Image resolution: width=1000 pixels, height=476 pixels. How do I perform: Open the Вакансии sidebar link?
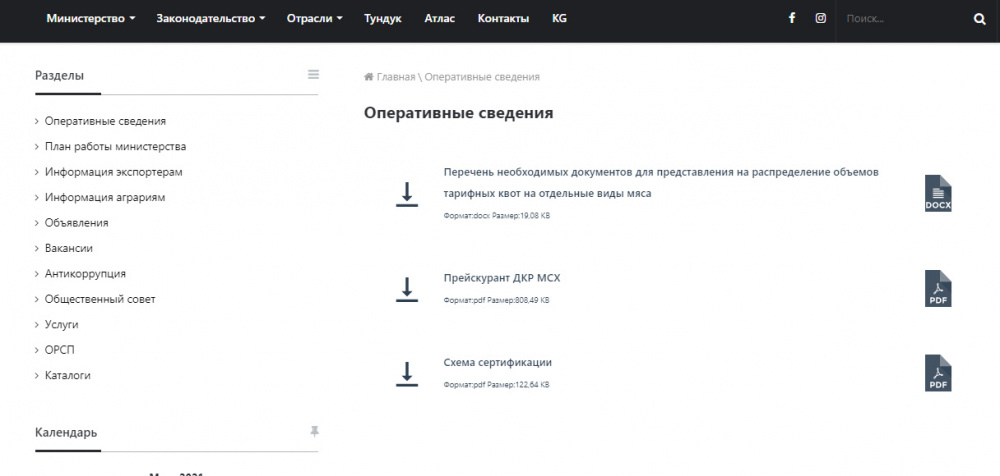tap(69, 248)
